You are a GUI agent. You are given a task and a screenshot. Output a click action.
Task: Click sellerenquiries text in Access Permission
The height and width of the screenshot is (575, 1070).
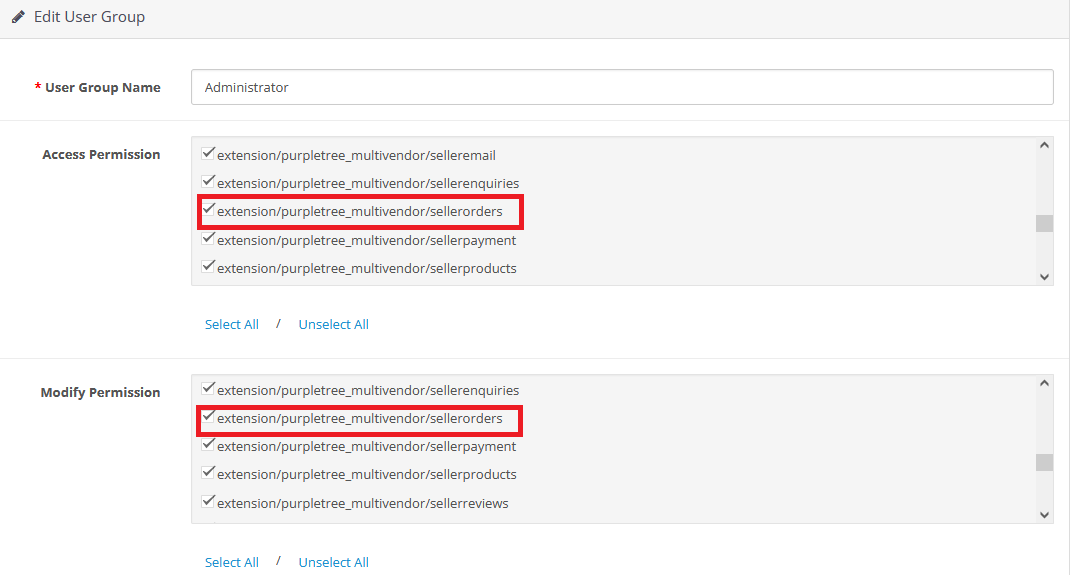(x=368, y=183)
